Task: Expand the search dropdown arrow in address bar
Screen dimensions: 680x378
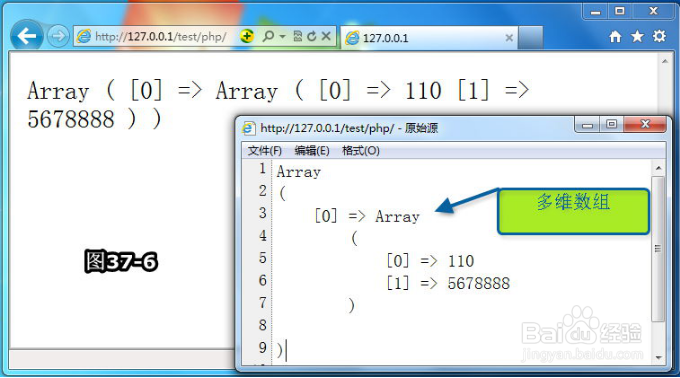Action: 282,36
